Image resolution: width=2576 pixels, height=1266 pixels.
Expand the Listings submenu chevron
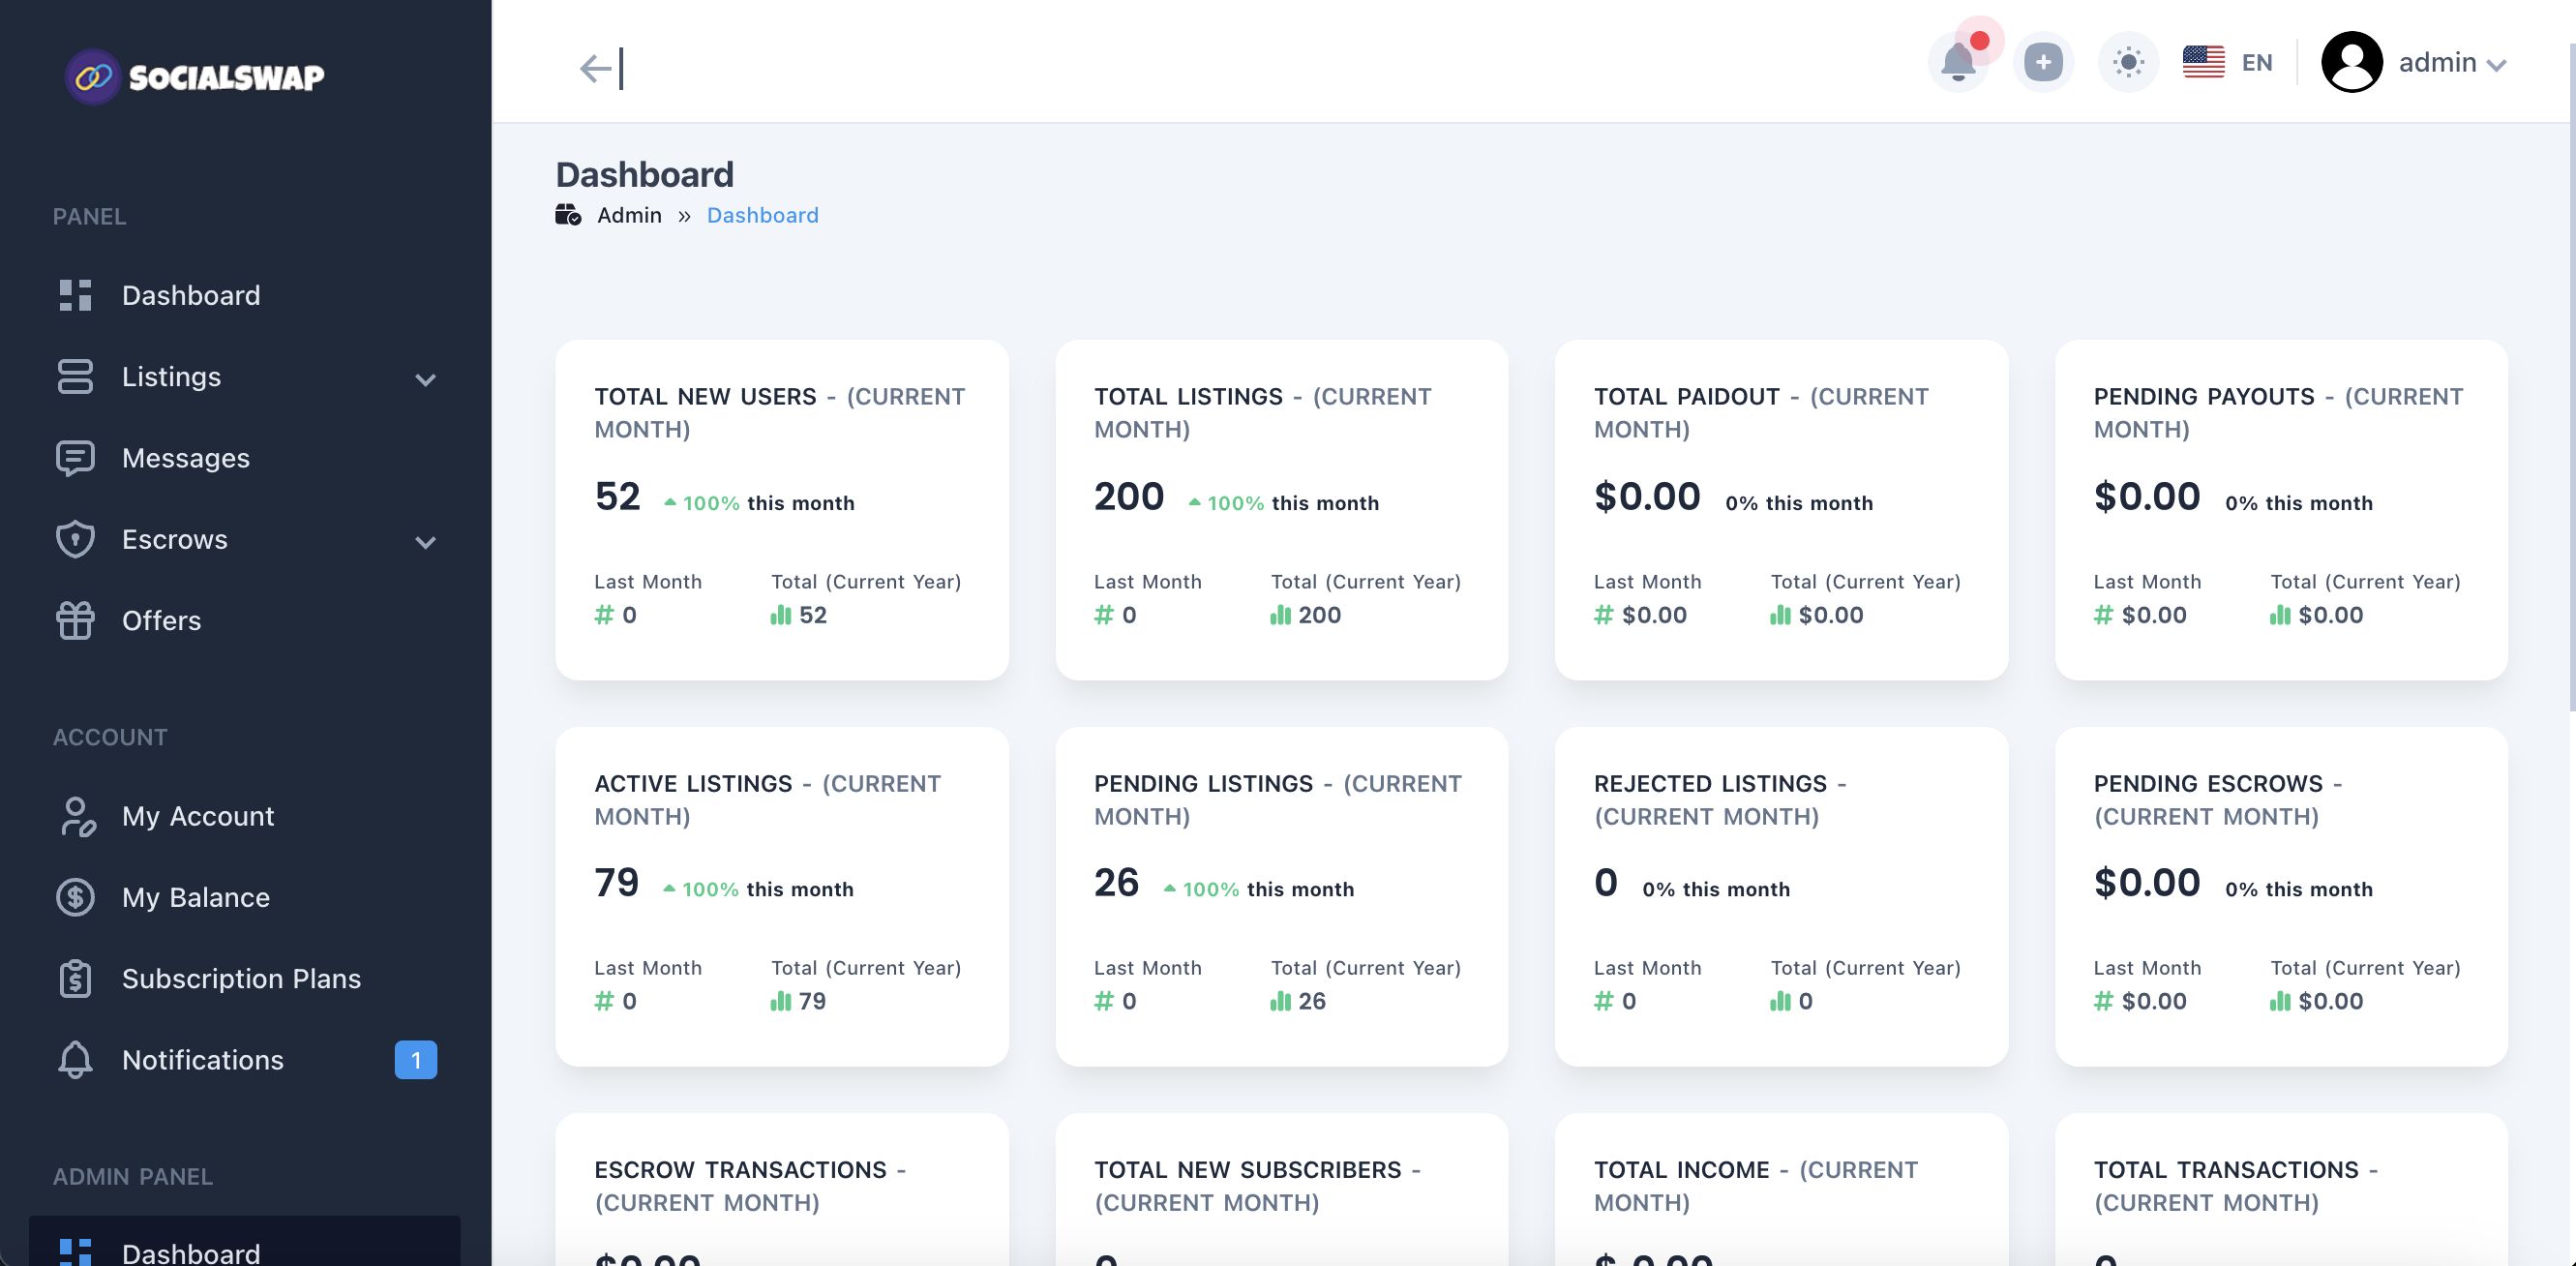tap(425, 379)
